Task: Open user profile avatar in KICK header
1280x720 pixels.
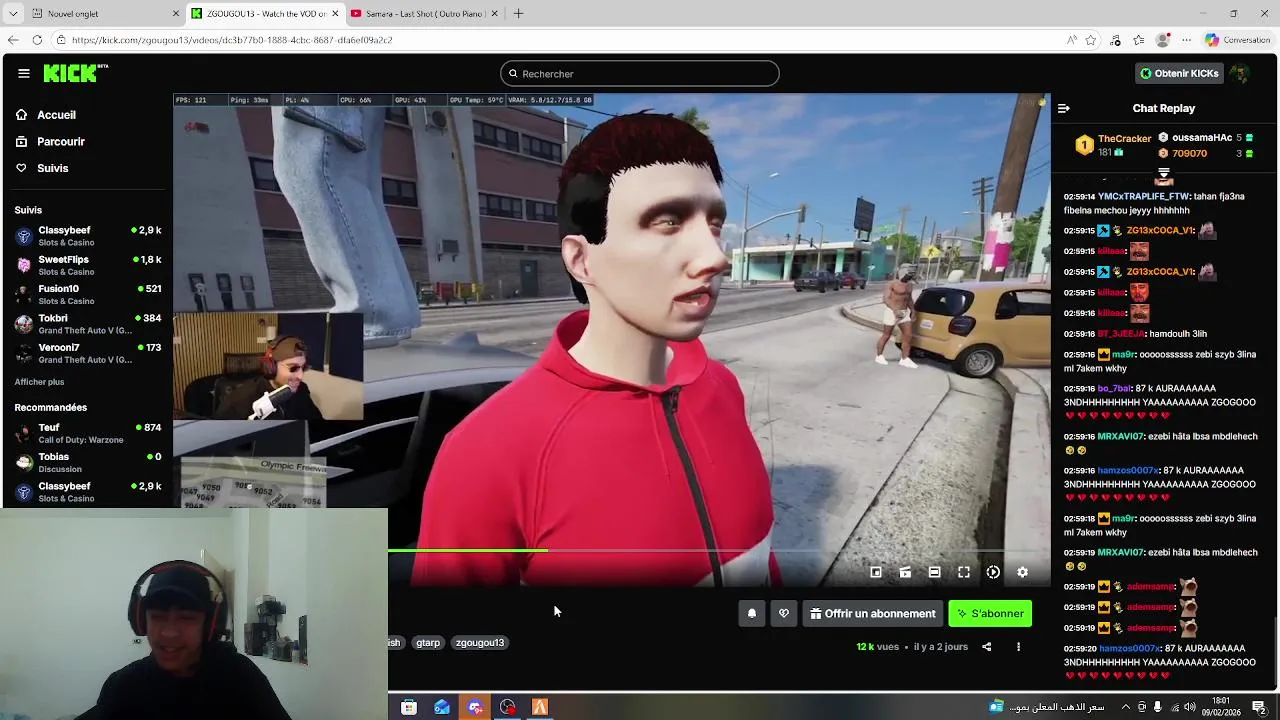Action: tap(1239, 73)
